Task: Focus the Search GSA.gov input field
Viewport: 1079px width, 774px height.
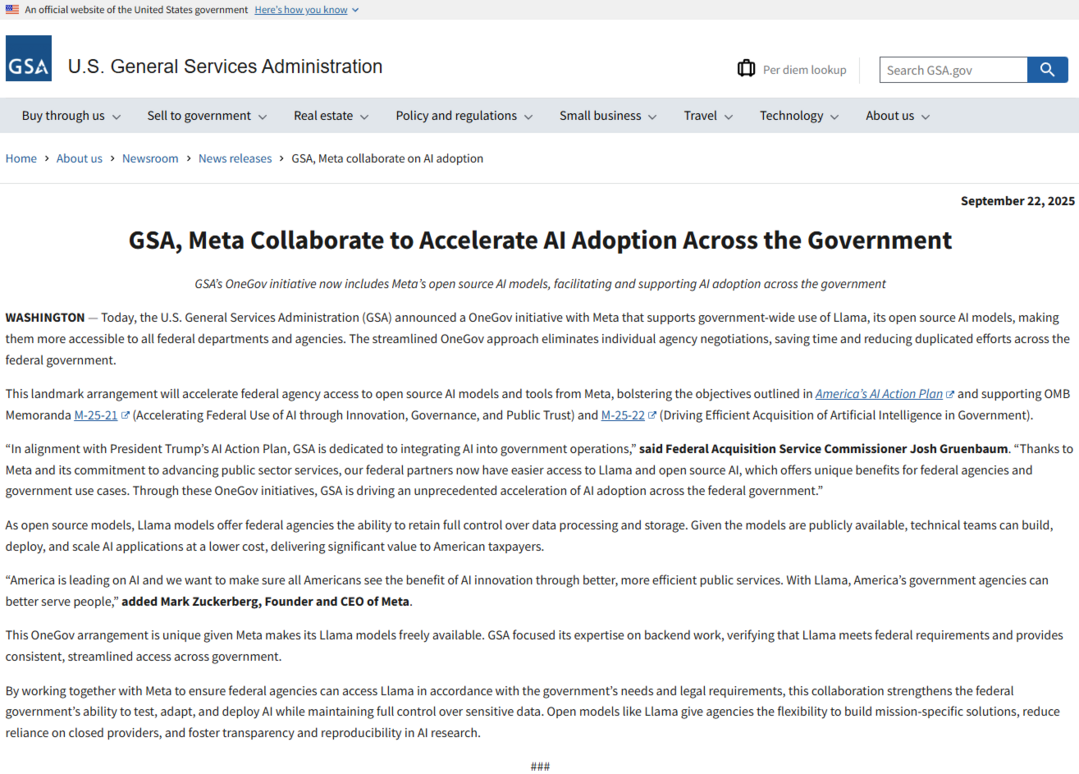Action: pos(953,70)
